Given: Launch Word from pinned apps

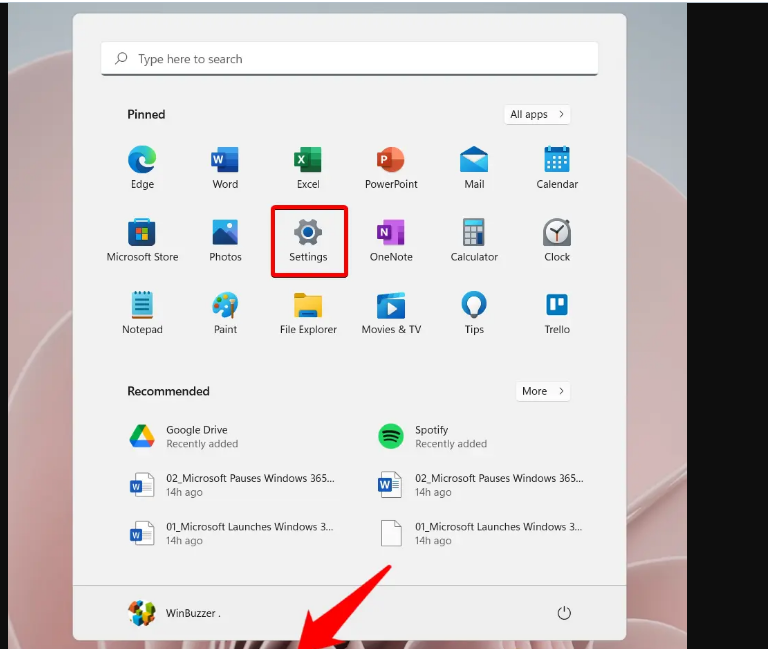Looking at the screenshot, I should [225, 167].
